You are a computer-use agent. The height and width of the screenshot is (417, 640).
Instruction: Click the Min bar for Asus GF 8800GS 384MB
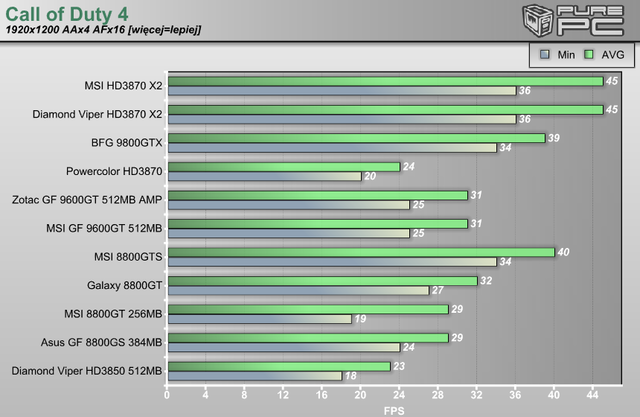point(284,347)
